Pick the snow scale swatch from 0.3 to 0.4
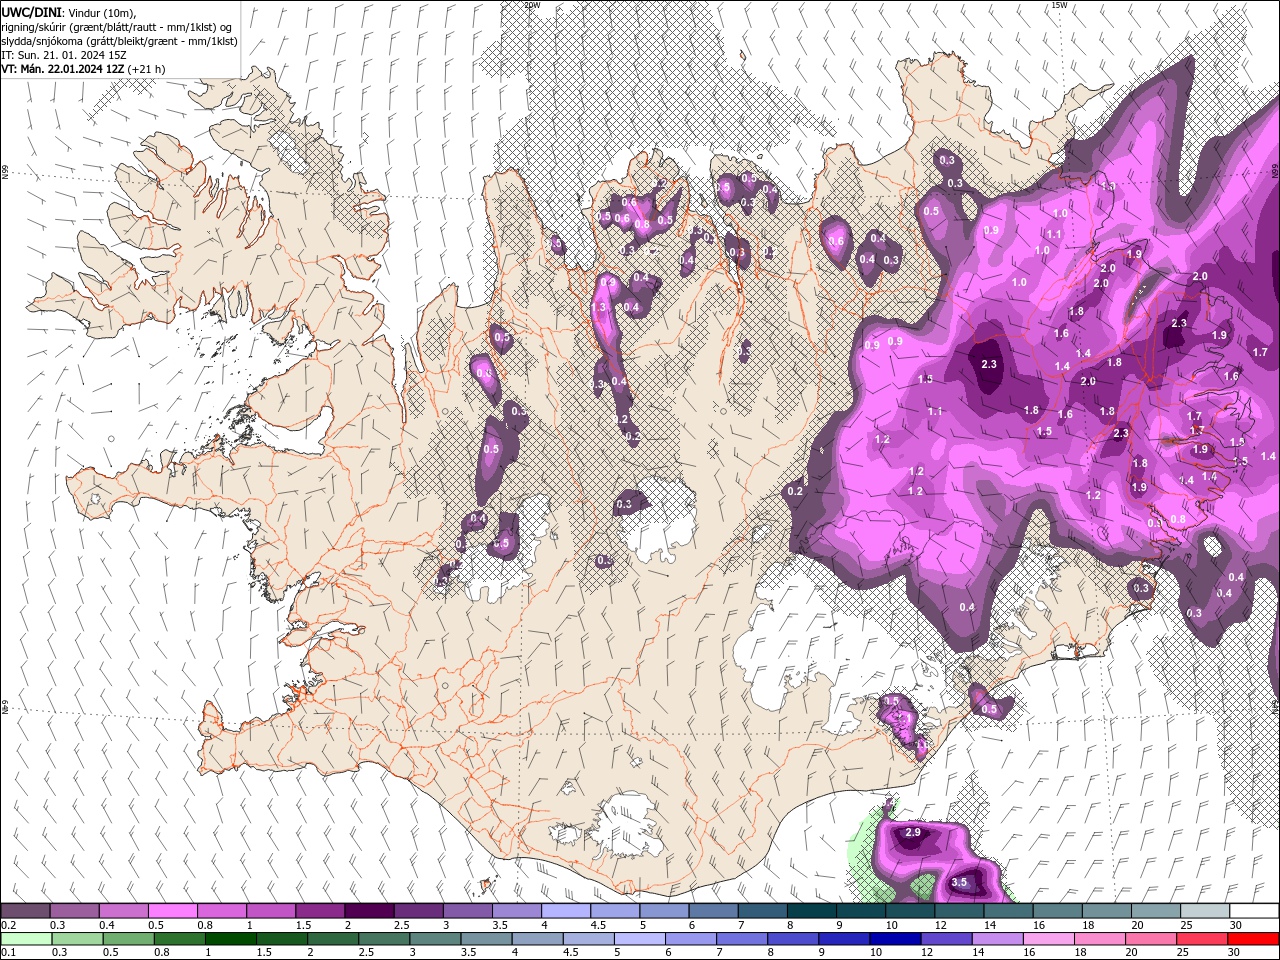Image resolution: width=1280 pixels, height=960 pixels. pyautogui.click(x=74, y=910)
